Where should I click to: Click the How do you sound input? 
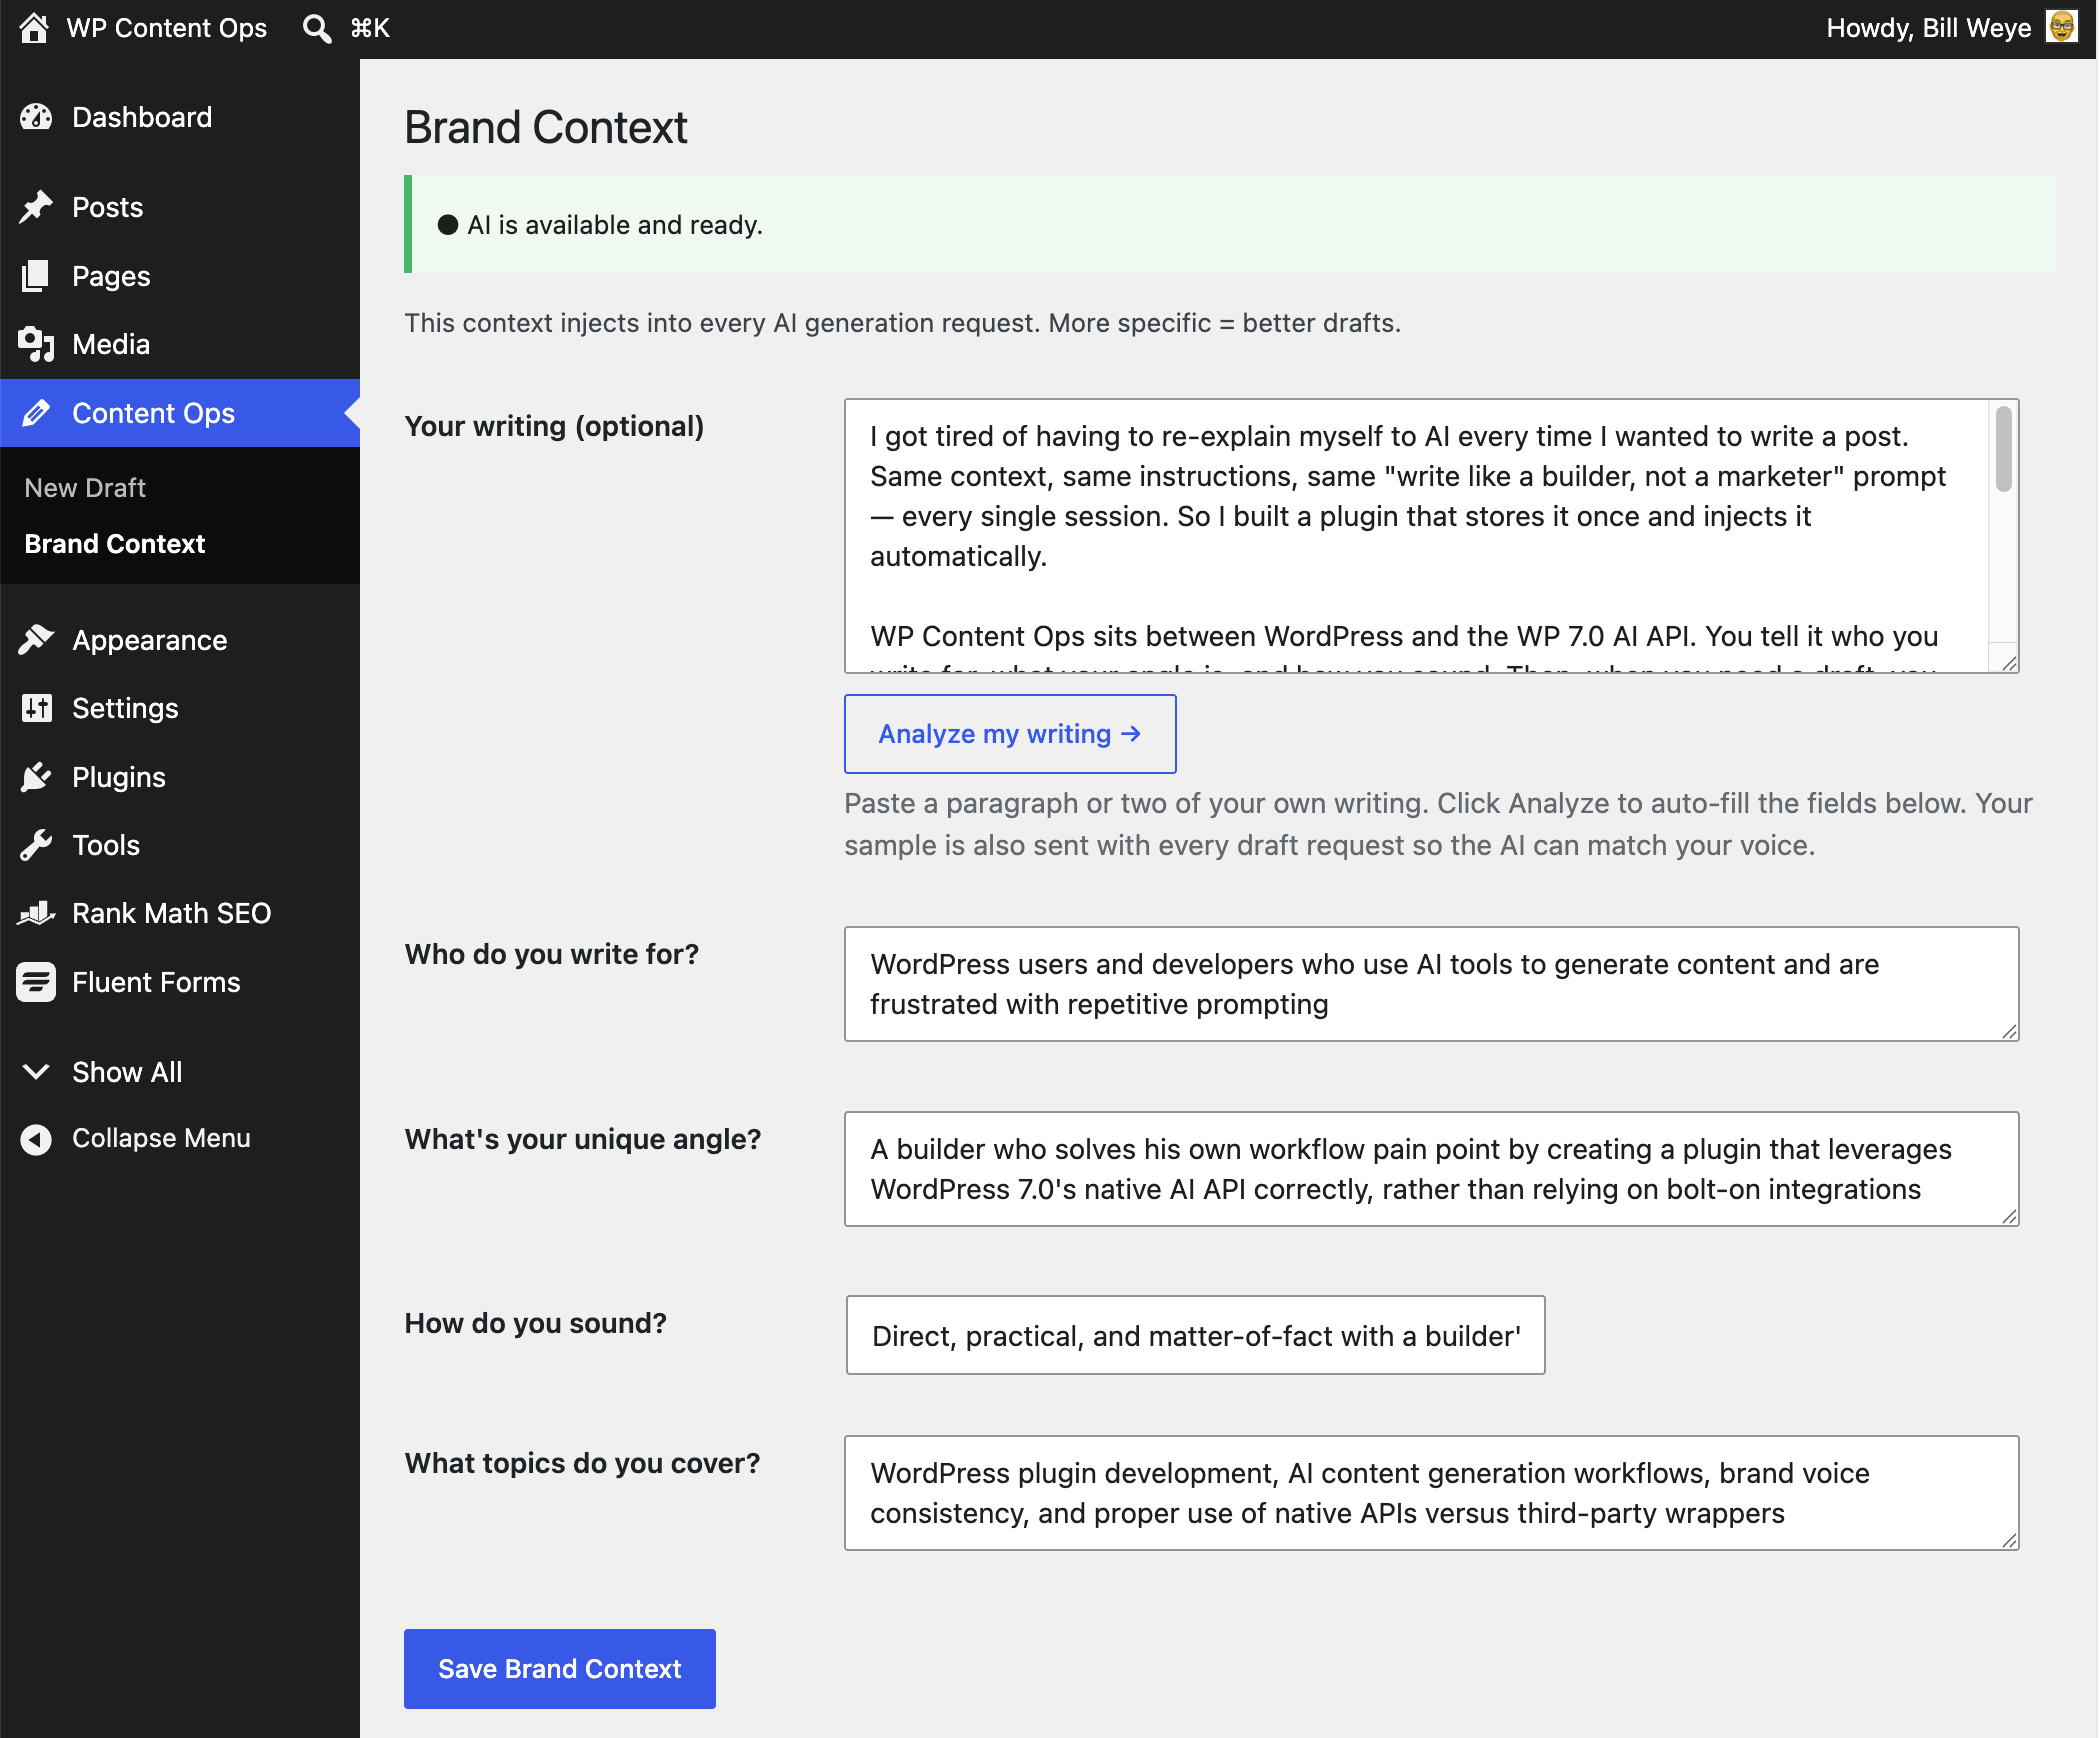(x=1195, y=1335)
